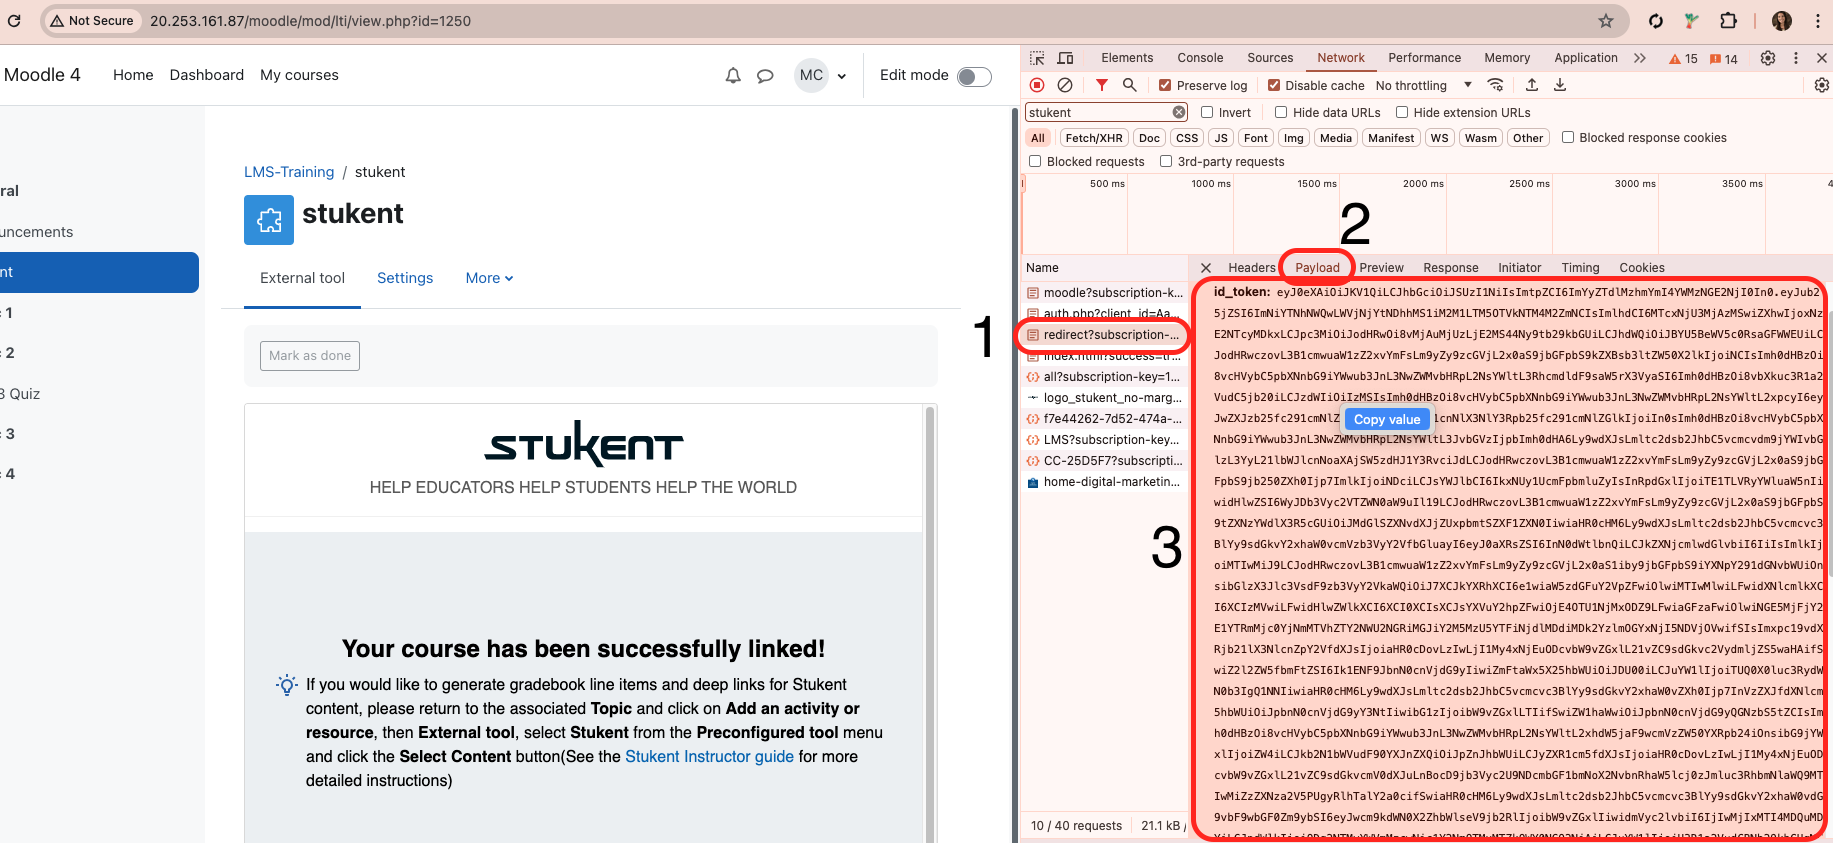Viewport: 1833px width, 843px height.
Task: Toggle the DevTools device toolbar icon
Action: click(x=1066, y=58)
